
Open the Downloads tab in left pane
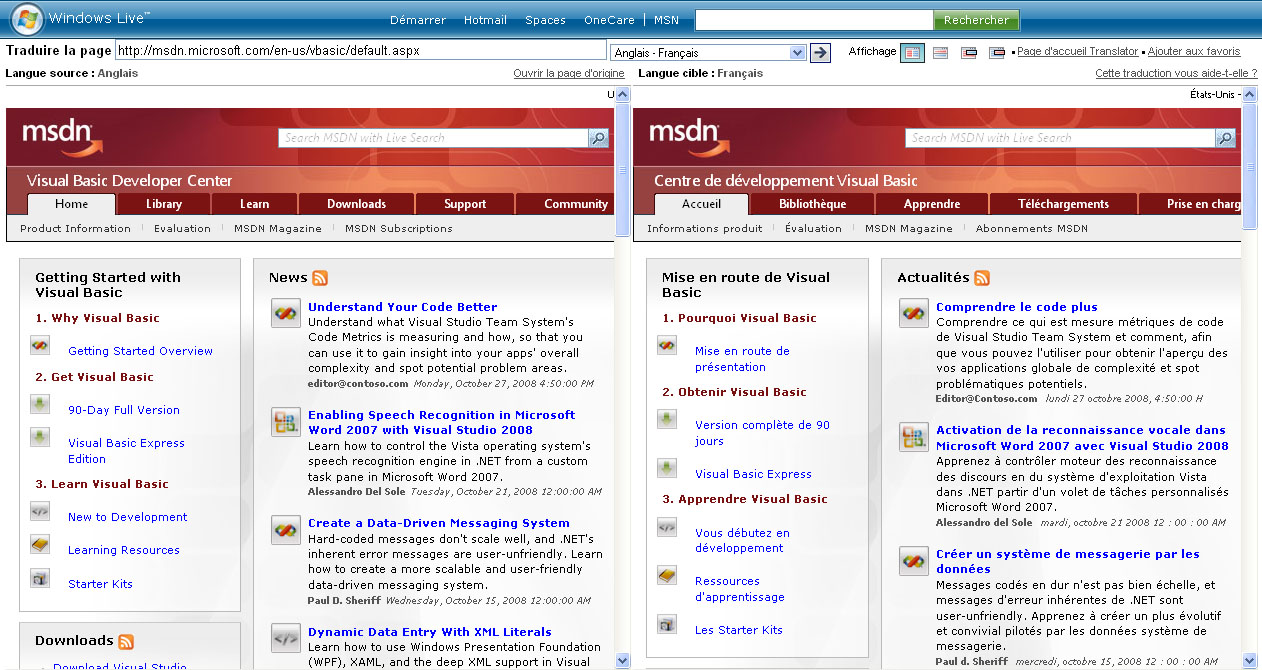coord(357,204)
